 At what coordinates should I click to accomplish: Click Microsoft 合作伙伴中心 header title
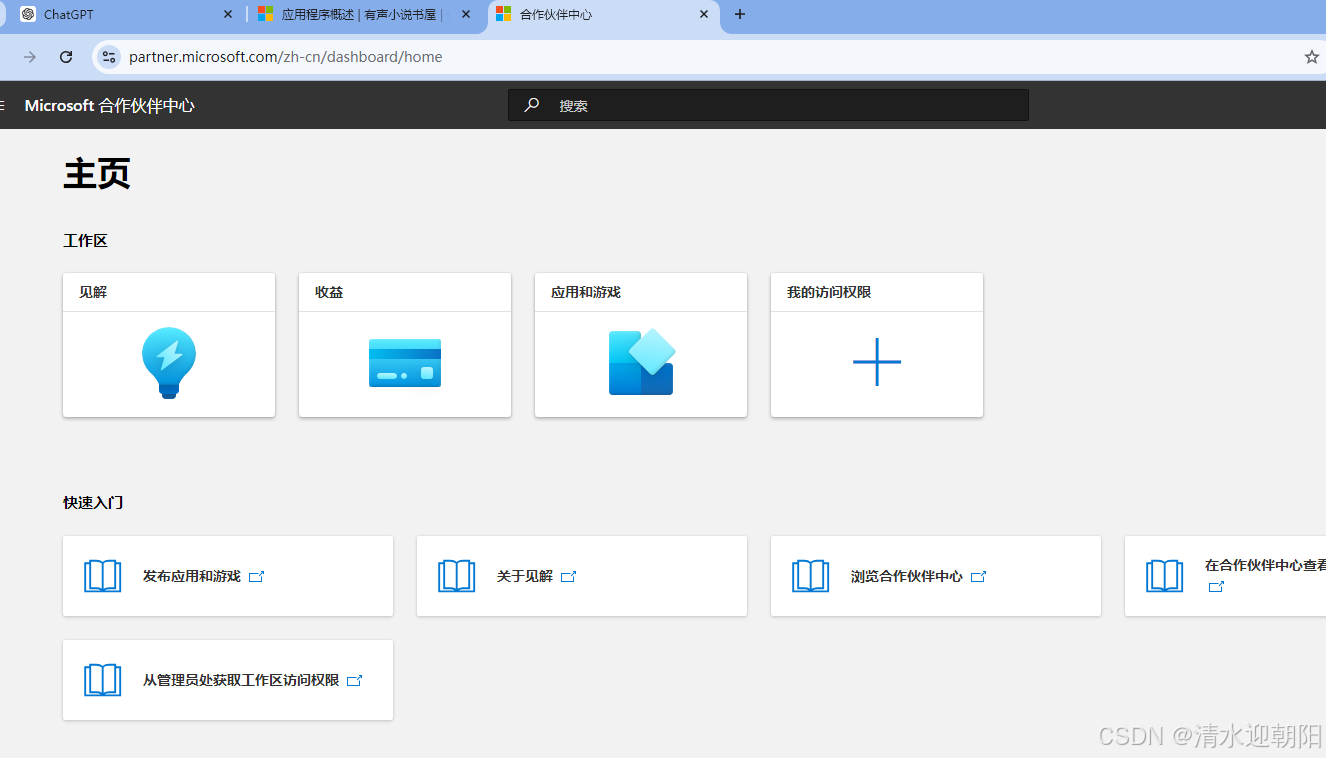pyautogui.click(x=110, y=105)
